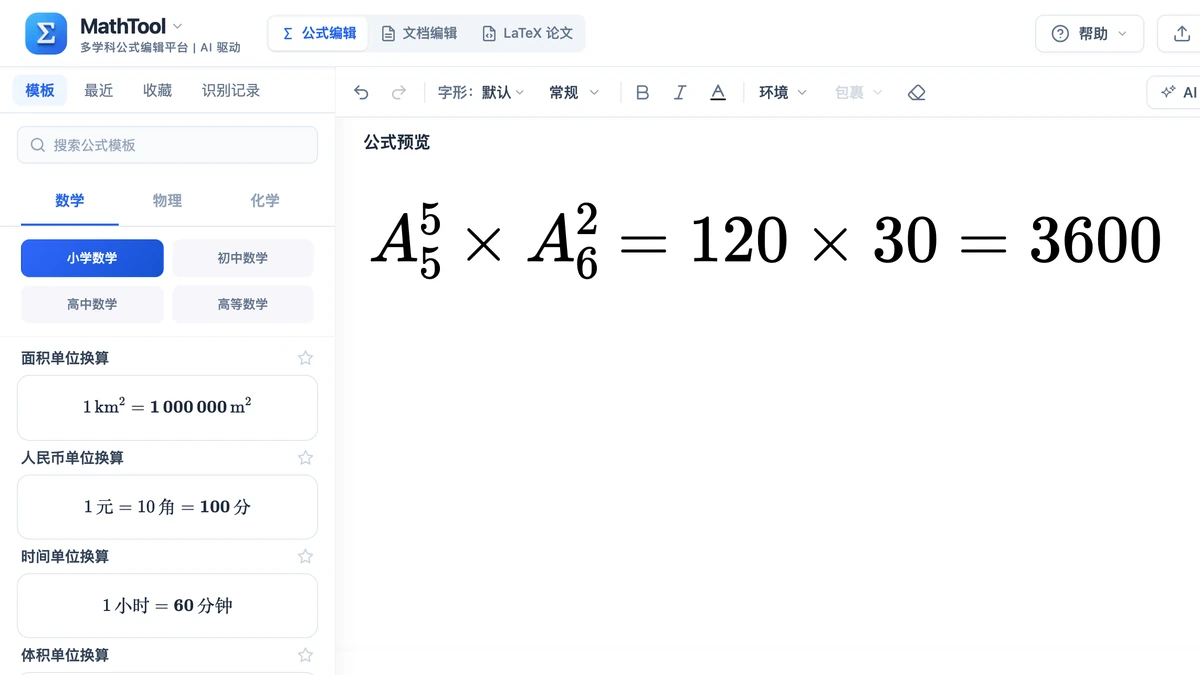This screenshot has width=1200, height=675.
Task: Select 初中数学 category
Action: coord(243,258)
